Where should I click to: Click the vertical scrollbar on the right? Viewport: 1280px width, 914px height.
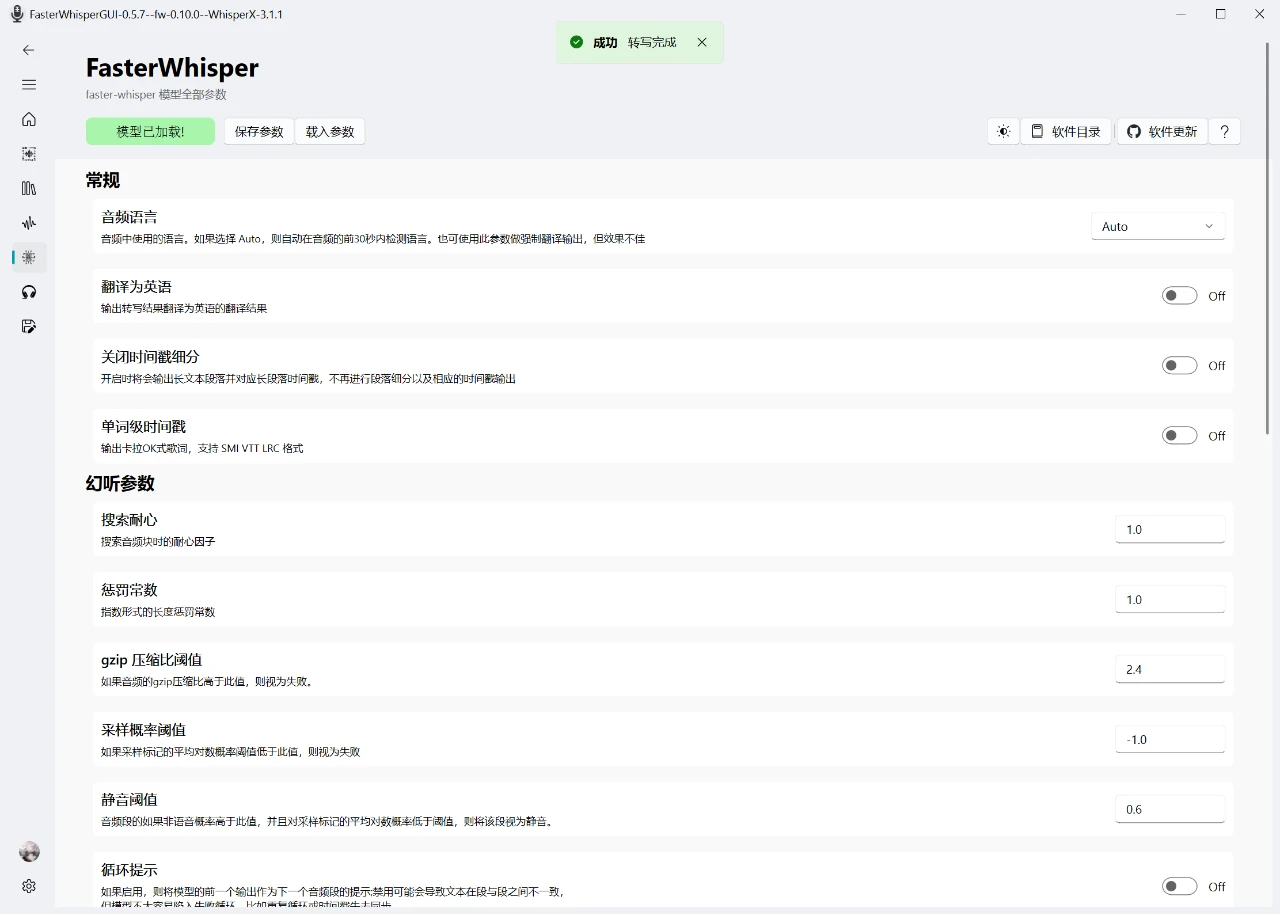(x=1269, y=240)
